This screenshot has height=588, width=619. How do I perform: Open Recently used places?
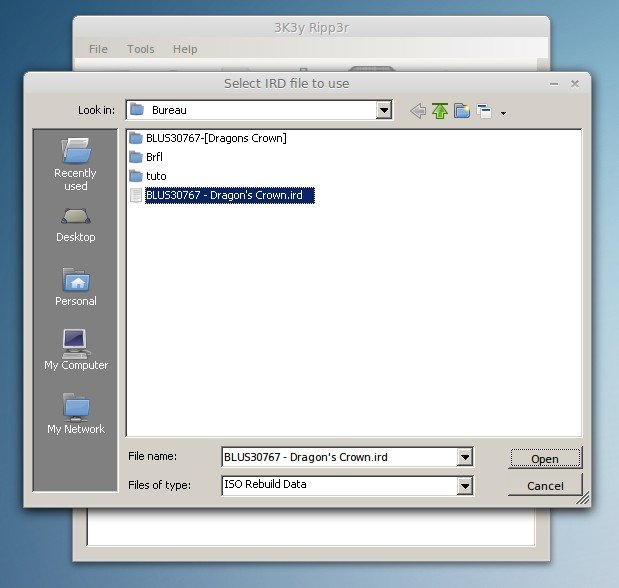click(76, 164)
